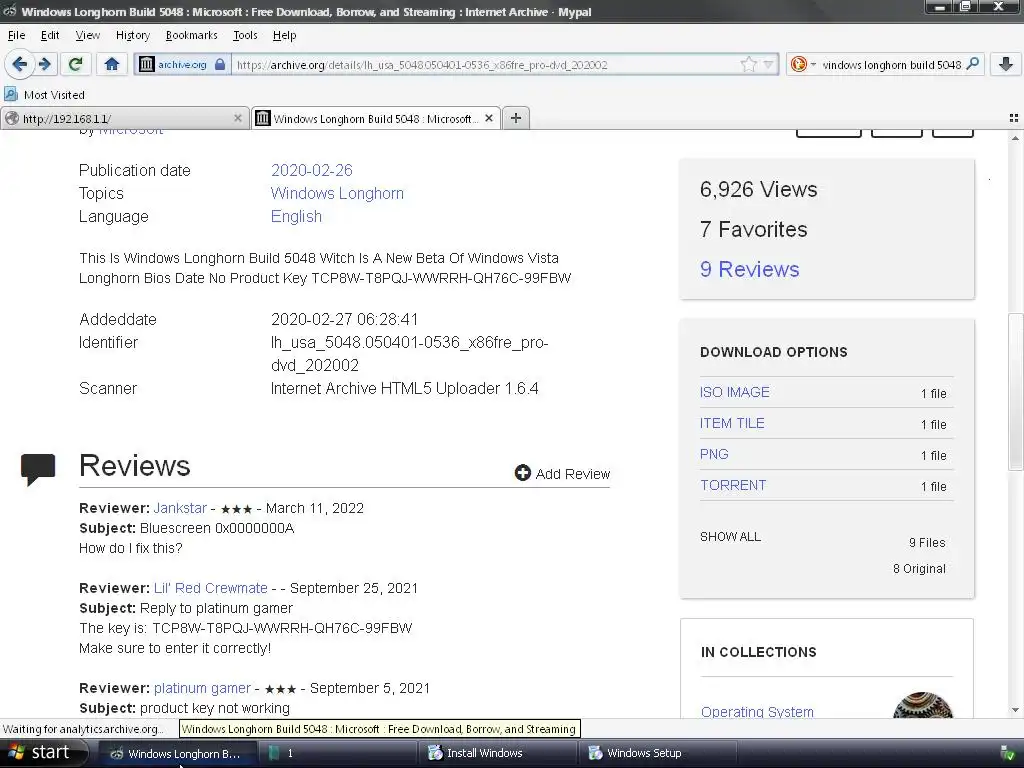Open the Edit menu
The image size is (1024, 768).
click(50, 35)
